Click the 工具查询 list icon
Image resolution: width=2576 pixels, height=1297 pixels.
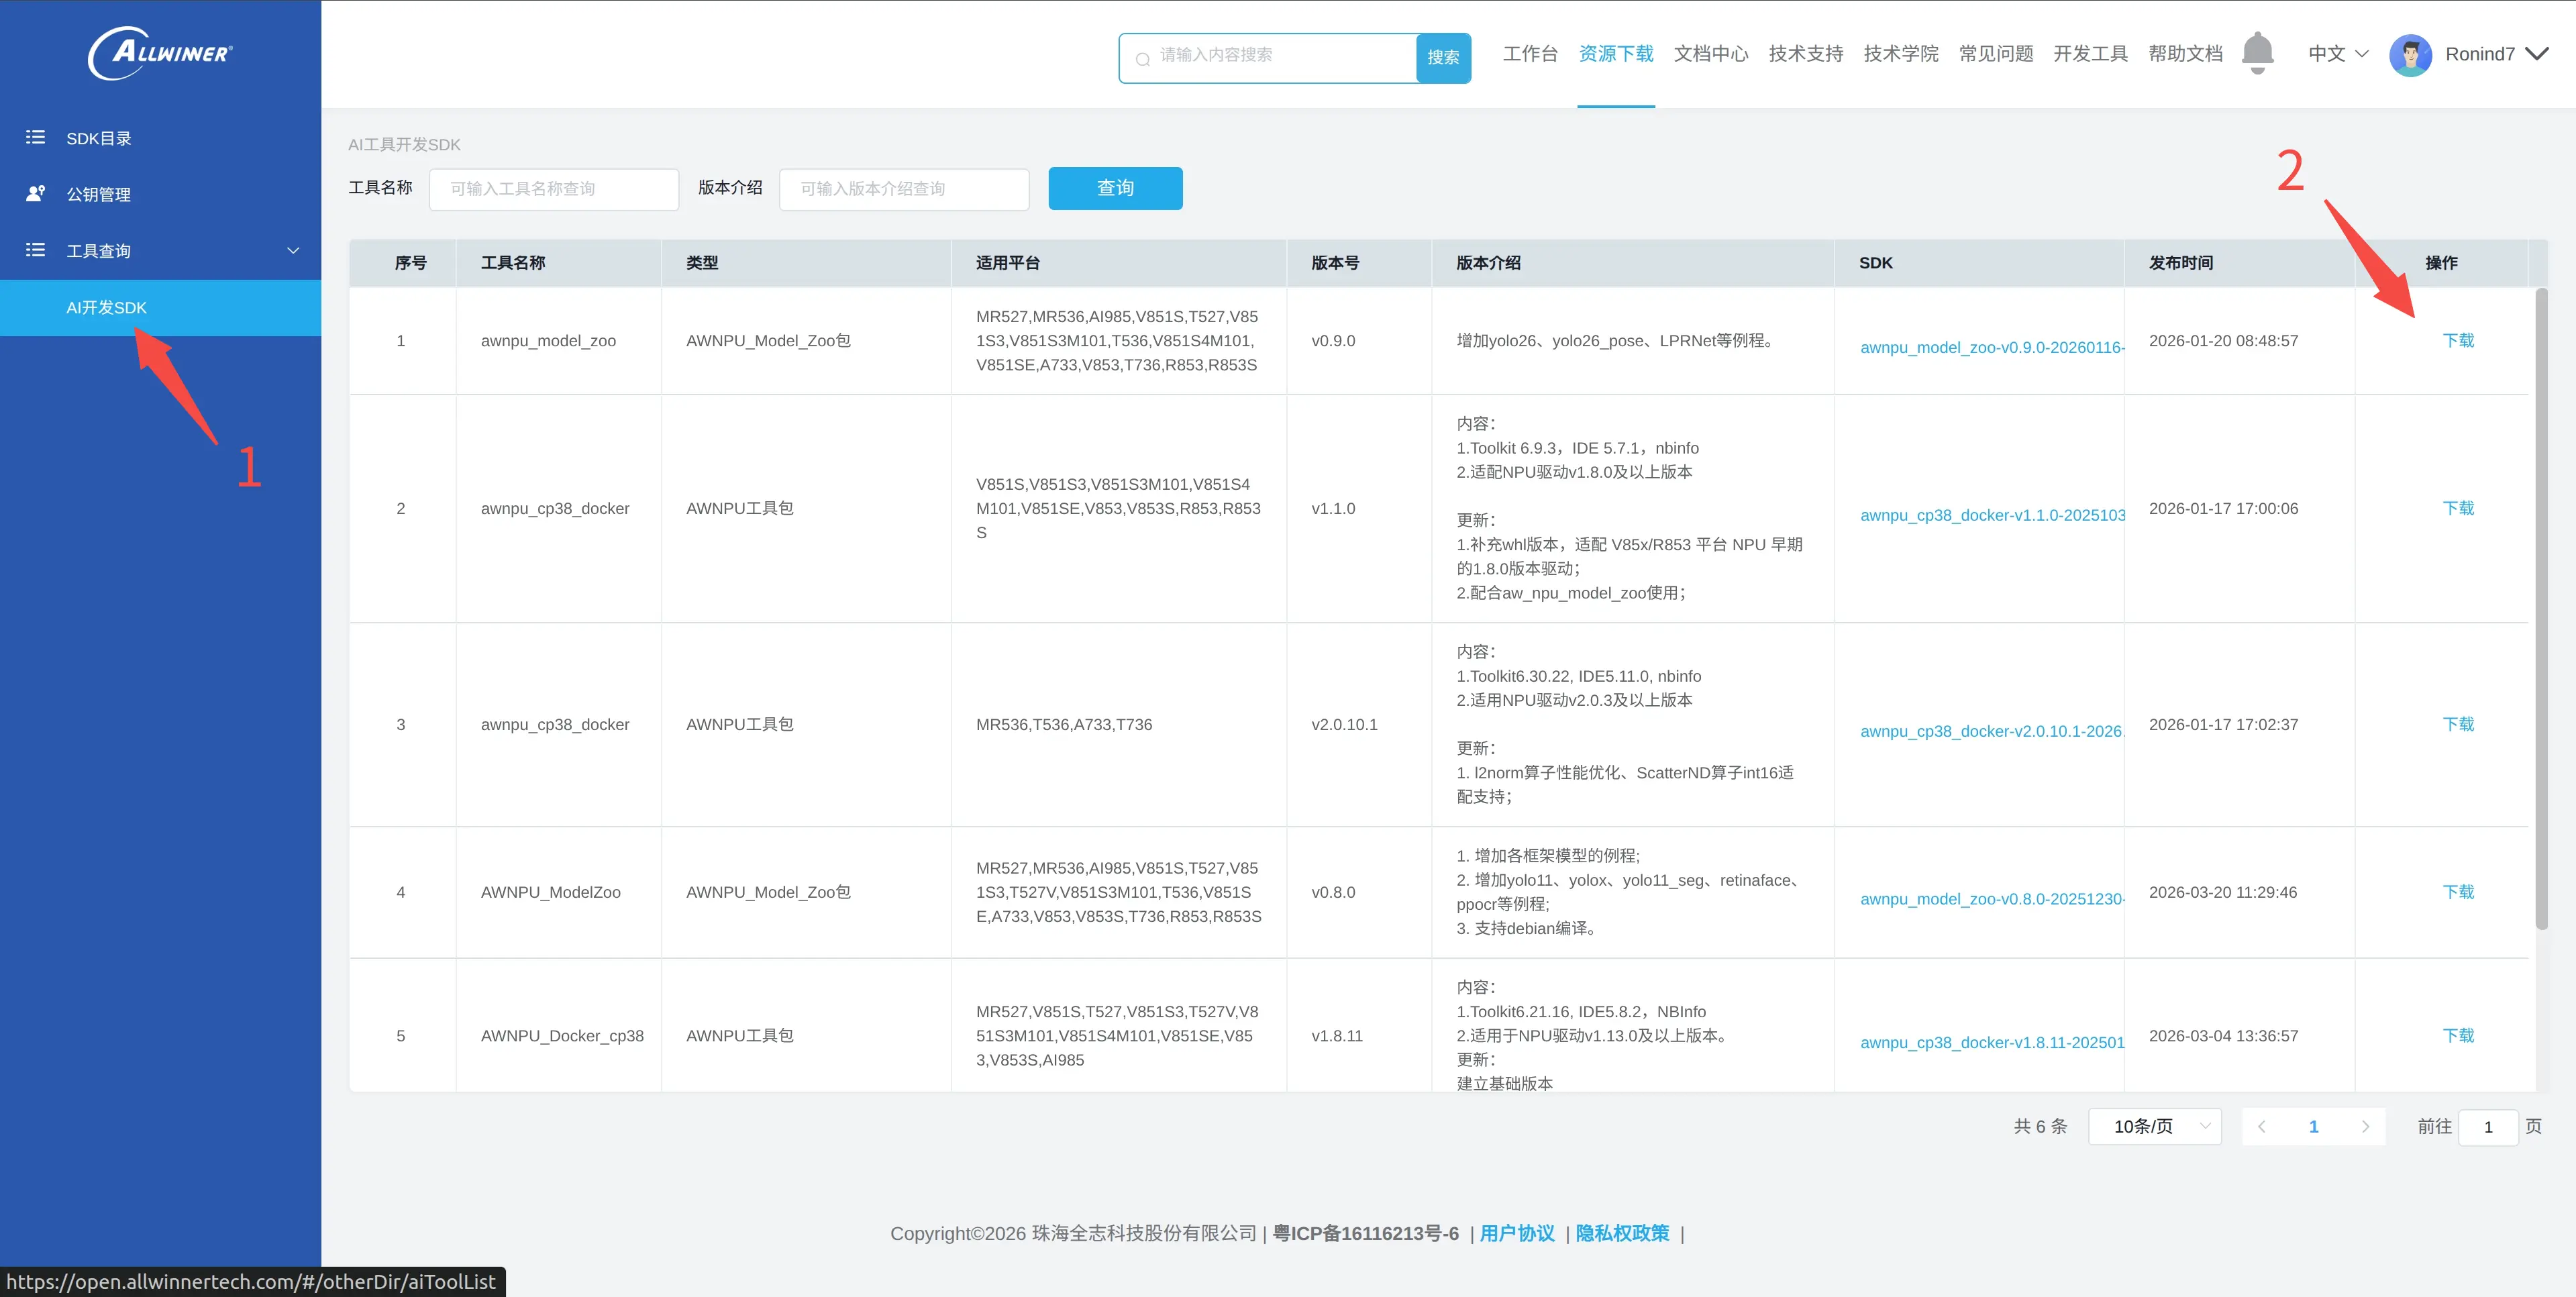click(35, 250)
